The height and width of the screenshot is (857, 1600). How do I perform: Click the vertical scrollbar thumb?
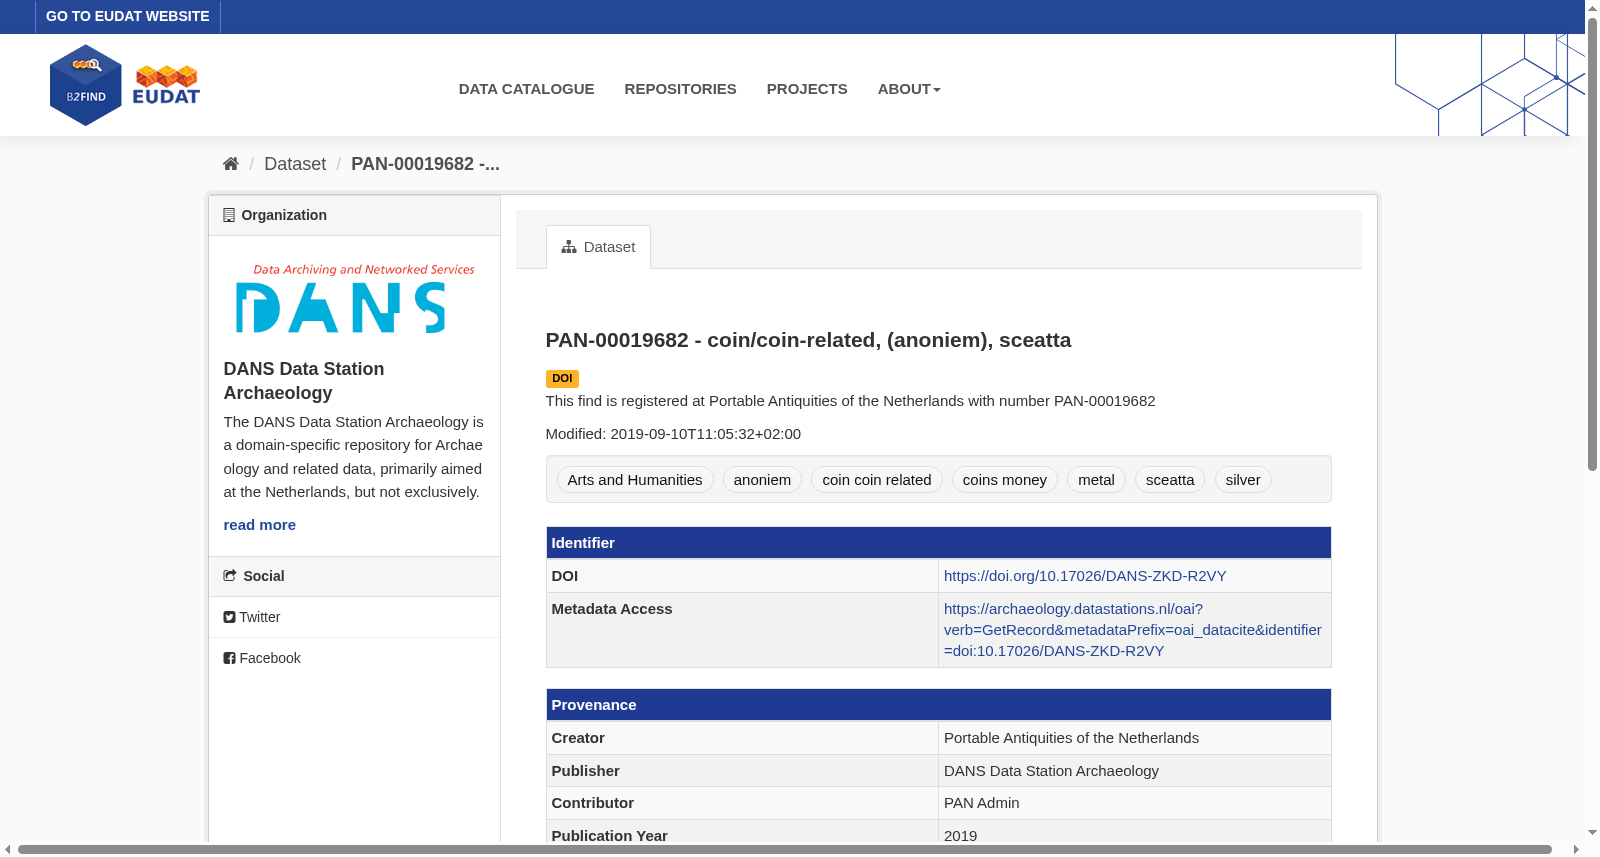coord(1592,244)
